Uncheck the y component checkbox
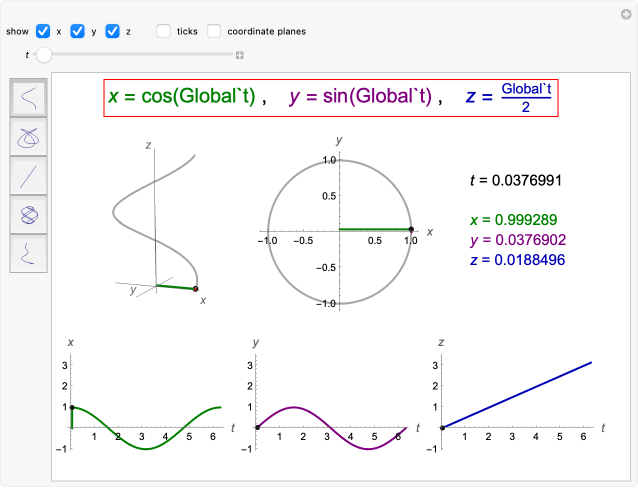638x488 pixels. (x=78, y=32)
